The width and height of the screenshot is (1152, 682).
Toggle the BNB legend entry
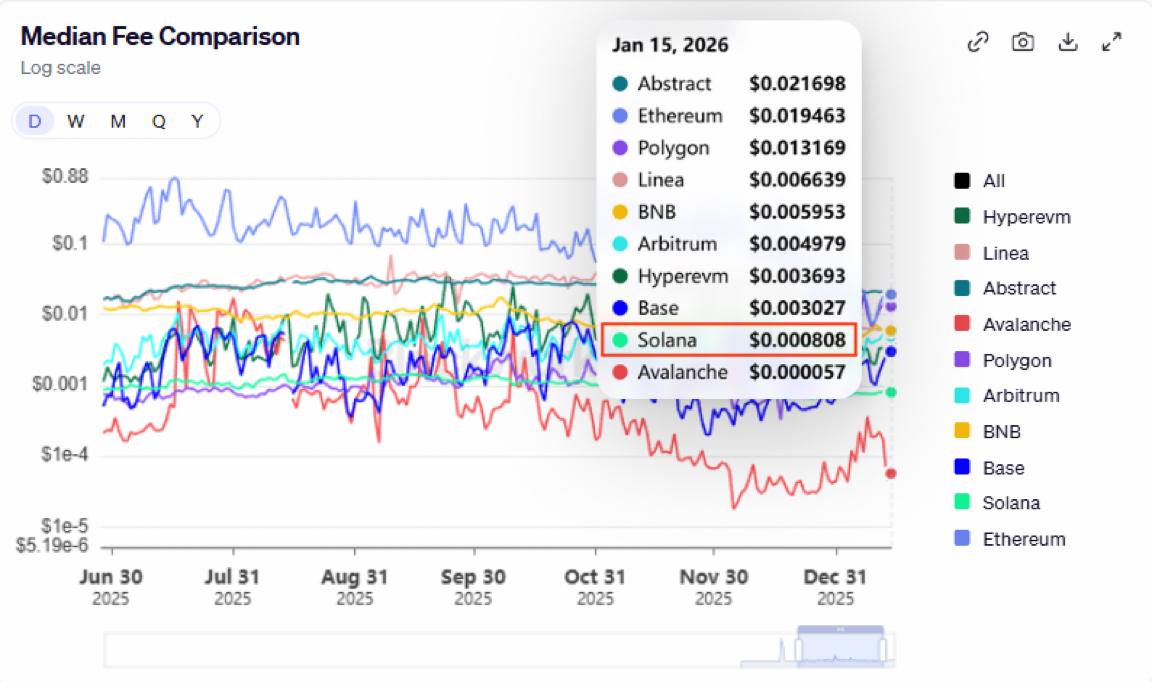click(x=1000, y=432)
